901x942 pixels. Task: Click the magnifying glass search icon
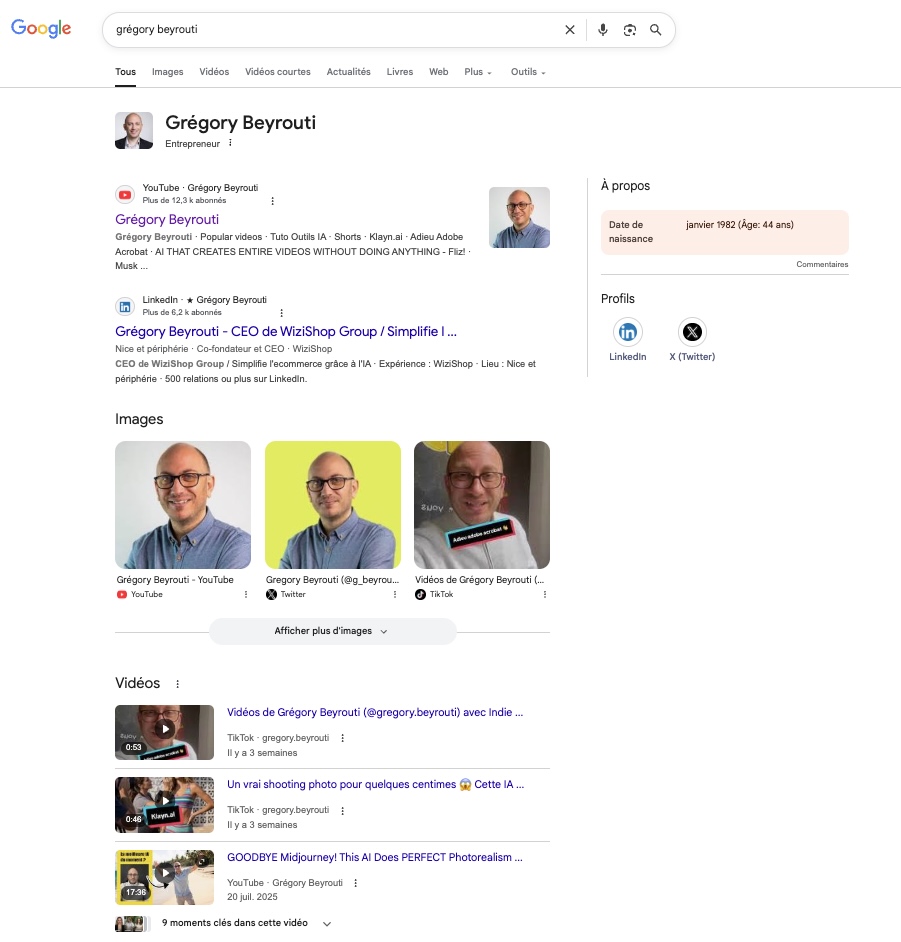655,29
